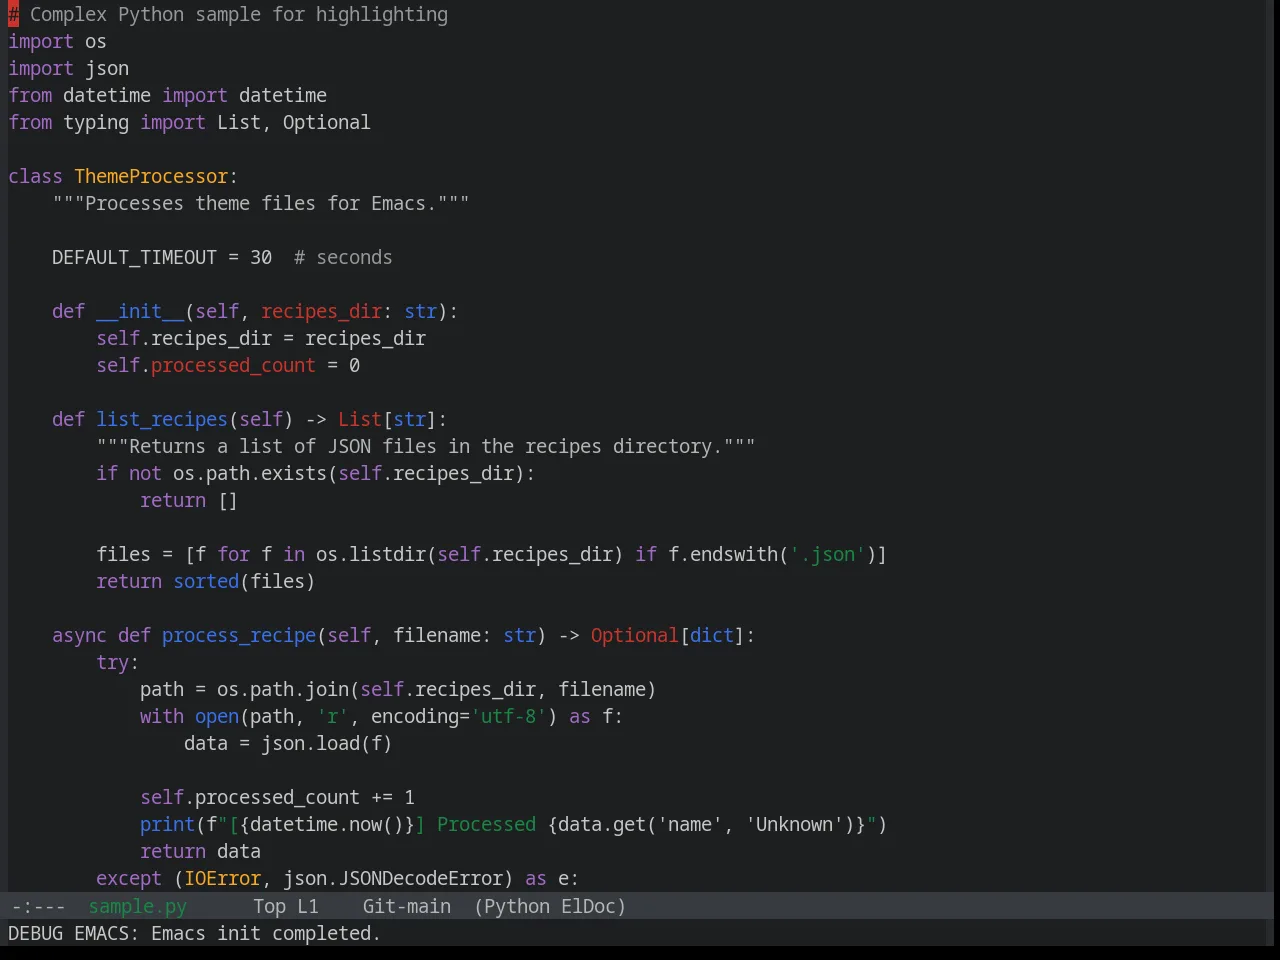1280x960 pixels.
Task: Click 'os.path.join' call
Action: 283,690
